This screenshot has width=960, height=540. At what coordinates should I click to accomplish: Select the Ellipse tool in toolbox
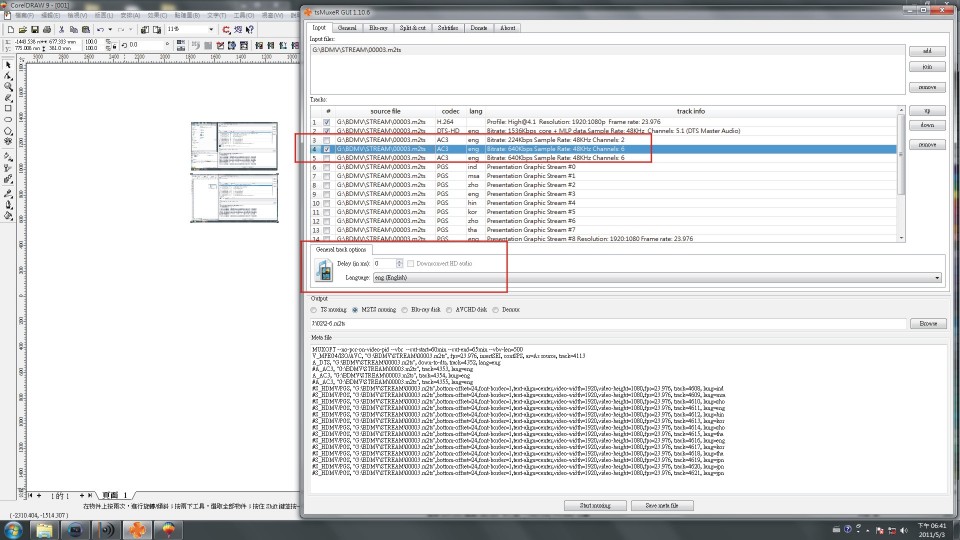[x=8, y=120]
